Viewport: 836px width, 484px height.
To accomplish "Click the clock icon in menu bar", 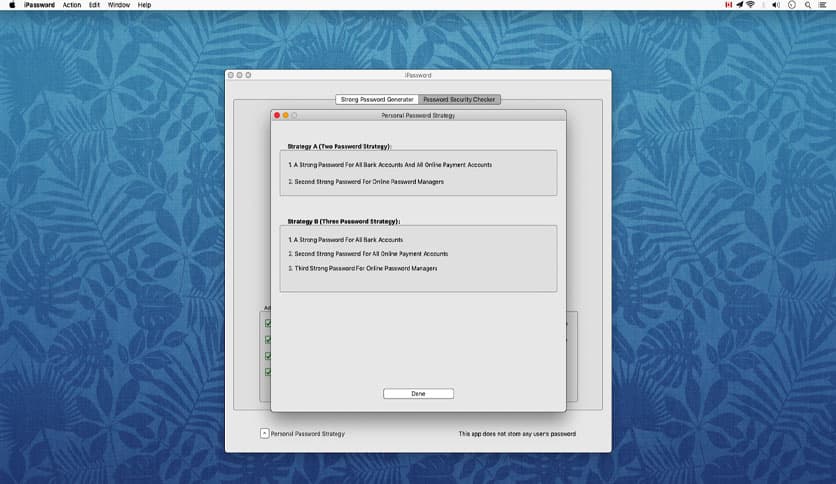I will [x=792, y=5].
